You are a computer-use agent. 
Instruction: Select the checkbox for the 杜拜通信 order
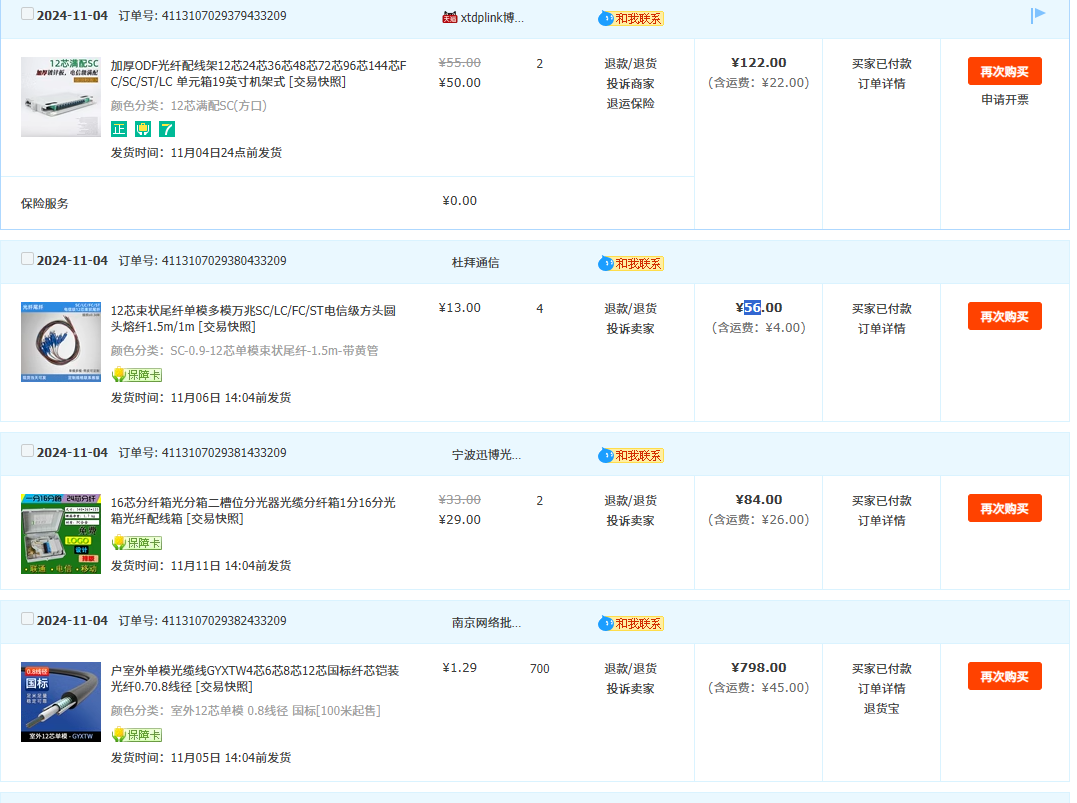pyautogui.click(x=27, y=259)
